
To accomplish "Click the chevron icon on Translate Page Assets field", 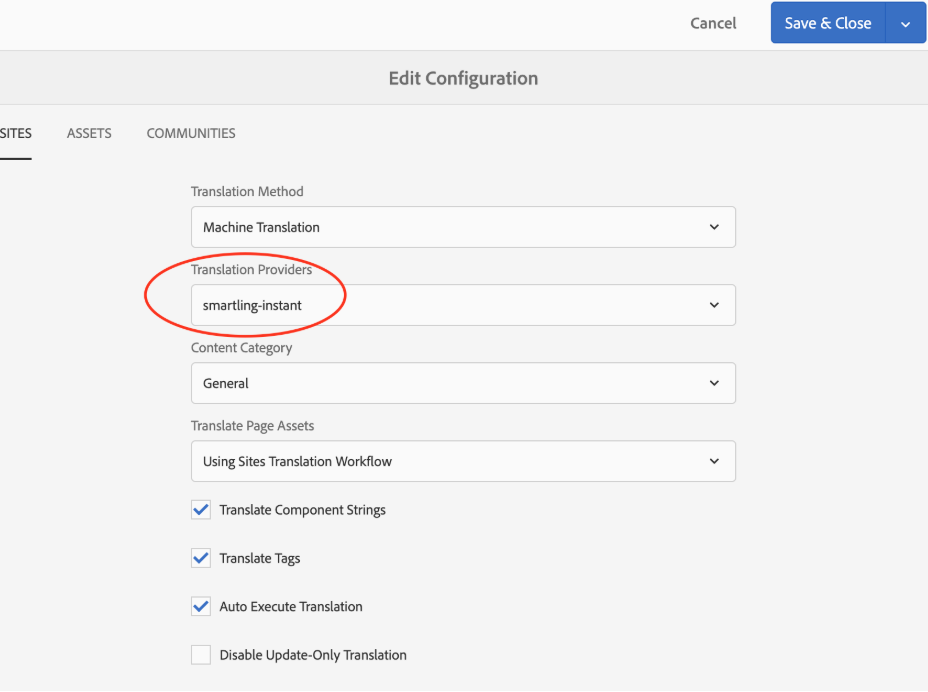I will point(714,461).
